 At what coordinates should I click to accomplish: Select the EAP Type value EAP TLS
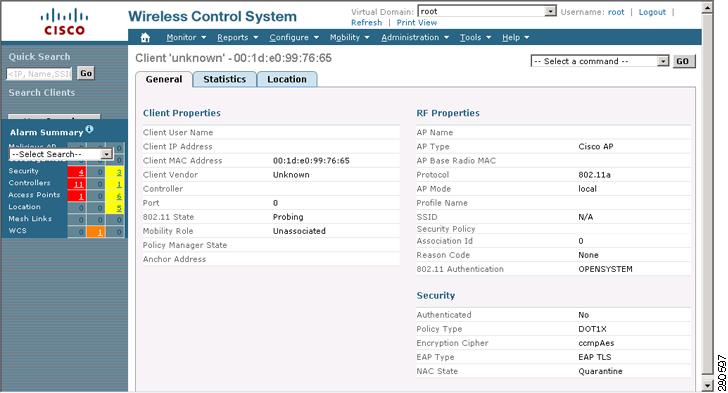click(595, 357)
